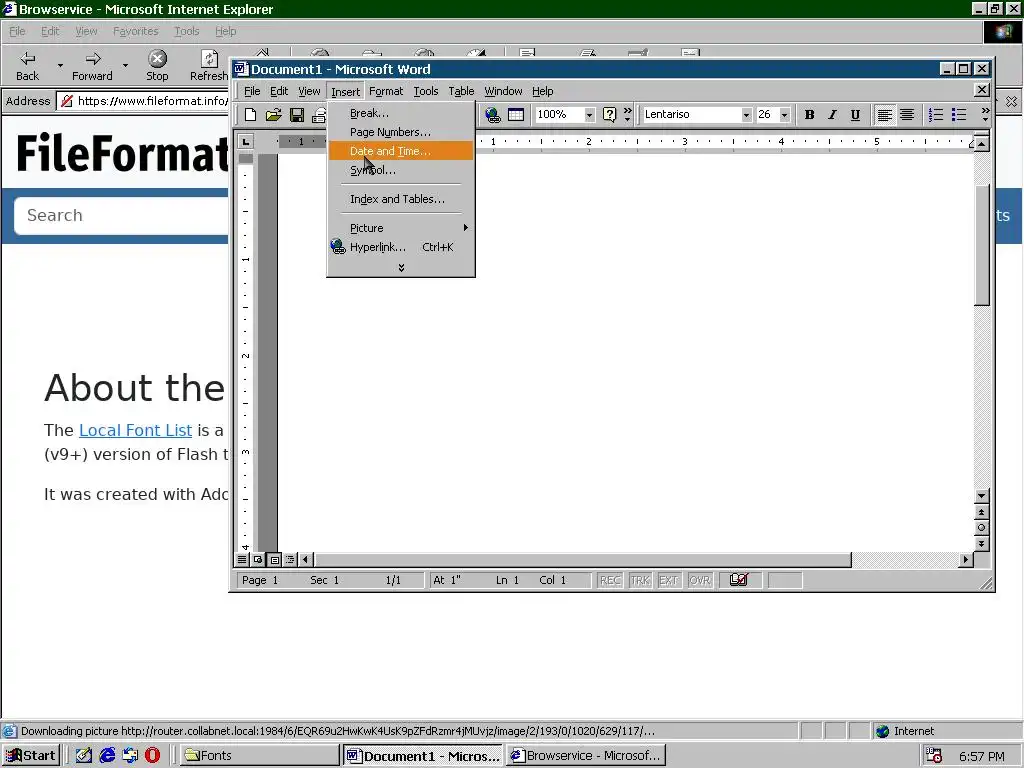Open Word's Help menu
This screenshot has width=1024, height=768.
542,91
